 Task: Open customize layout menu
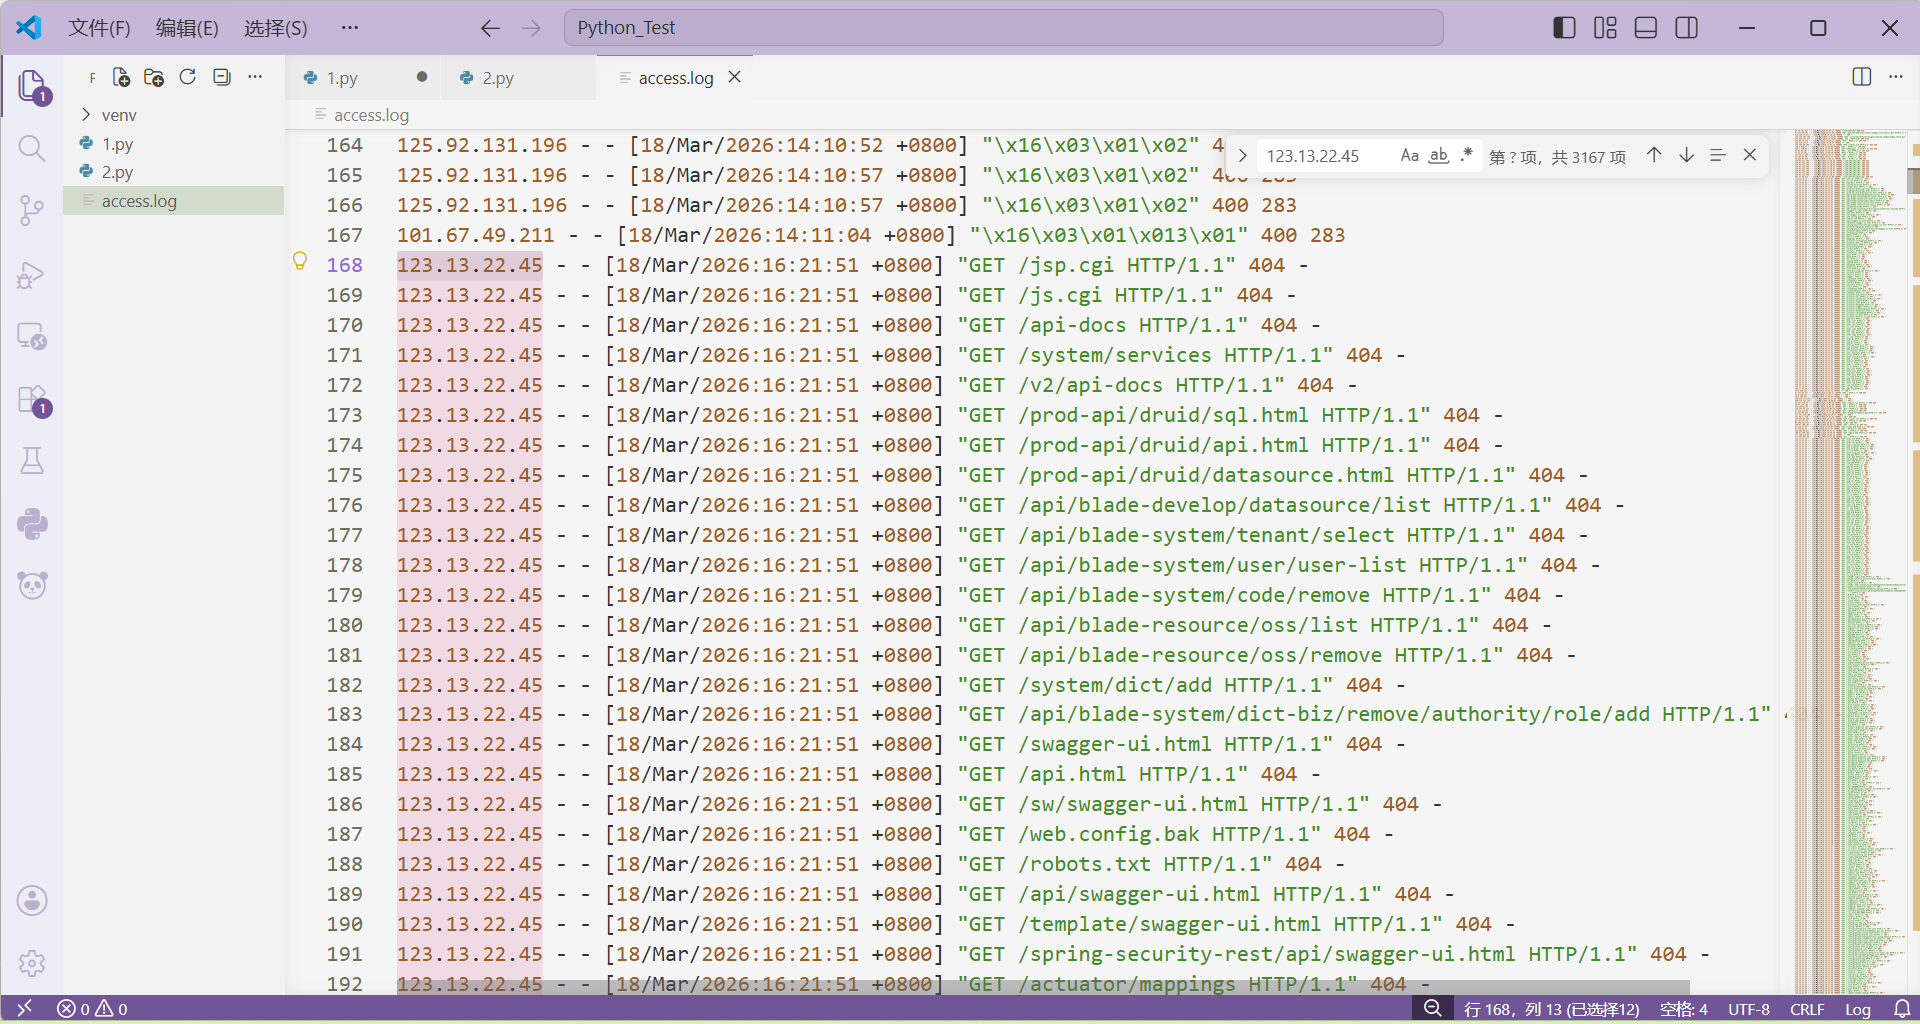(1605, 28)
